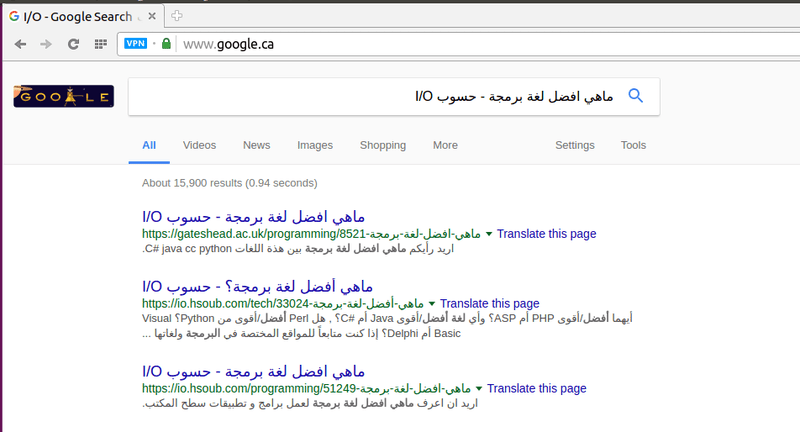Click Translate this page for first result
800x432 pixels.
pyautogui.click(x=546, y=234)
